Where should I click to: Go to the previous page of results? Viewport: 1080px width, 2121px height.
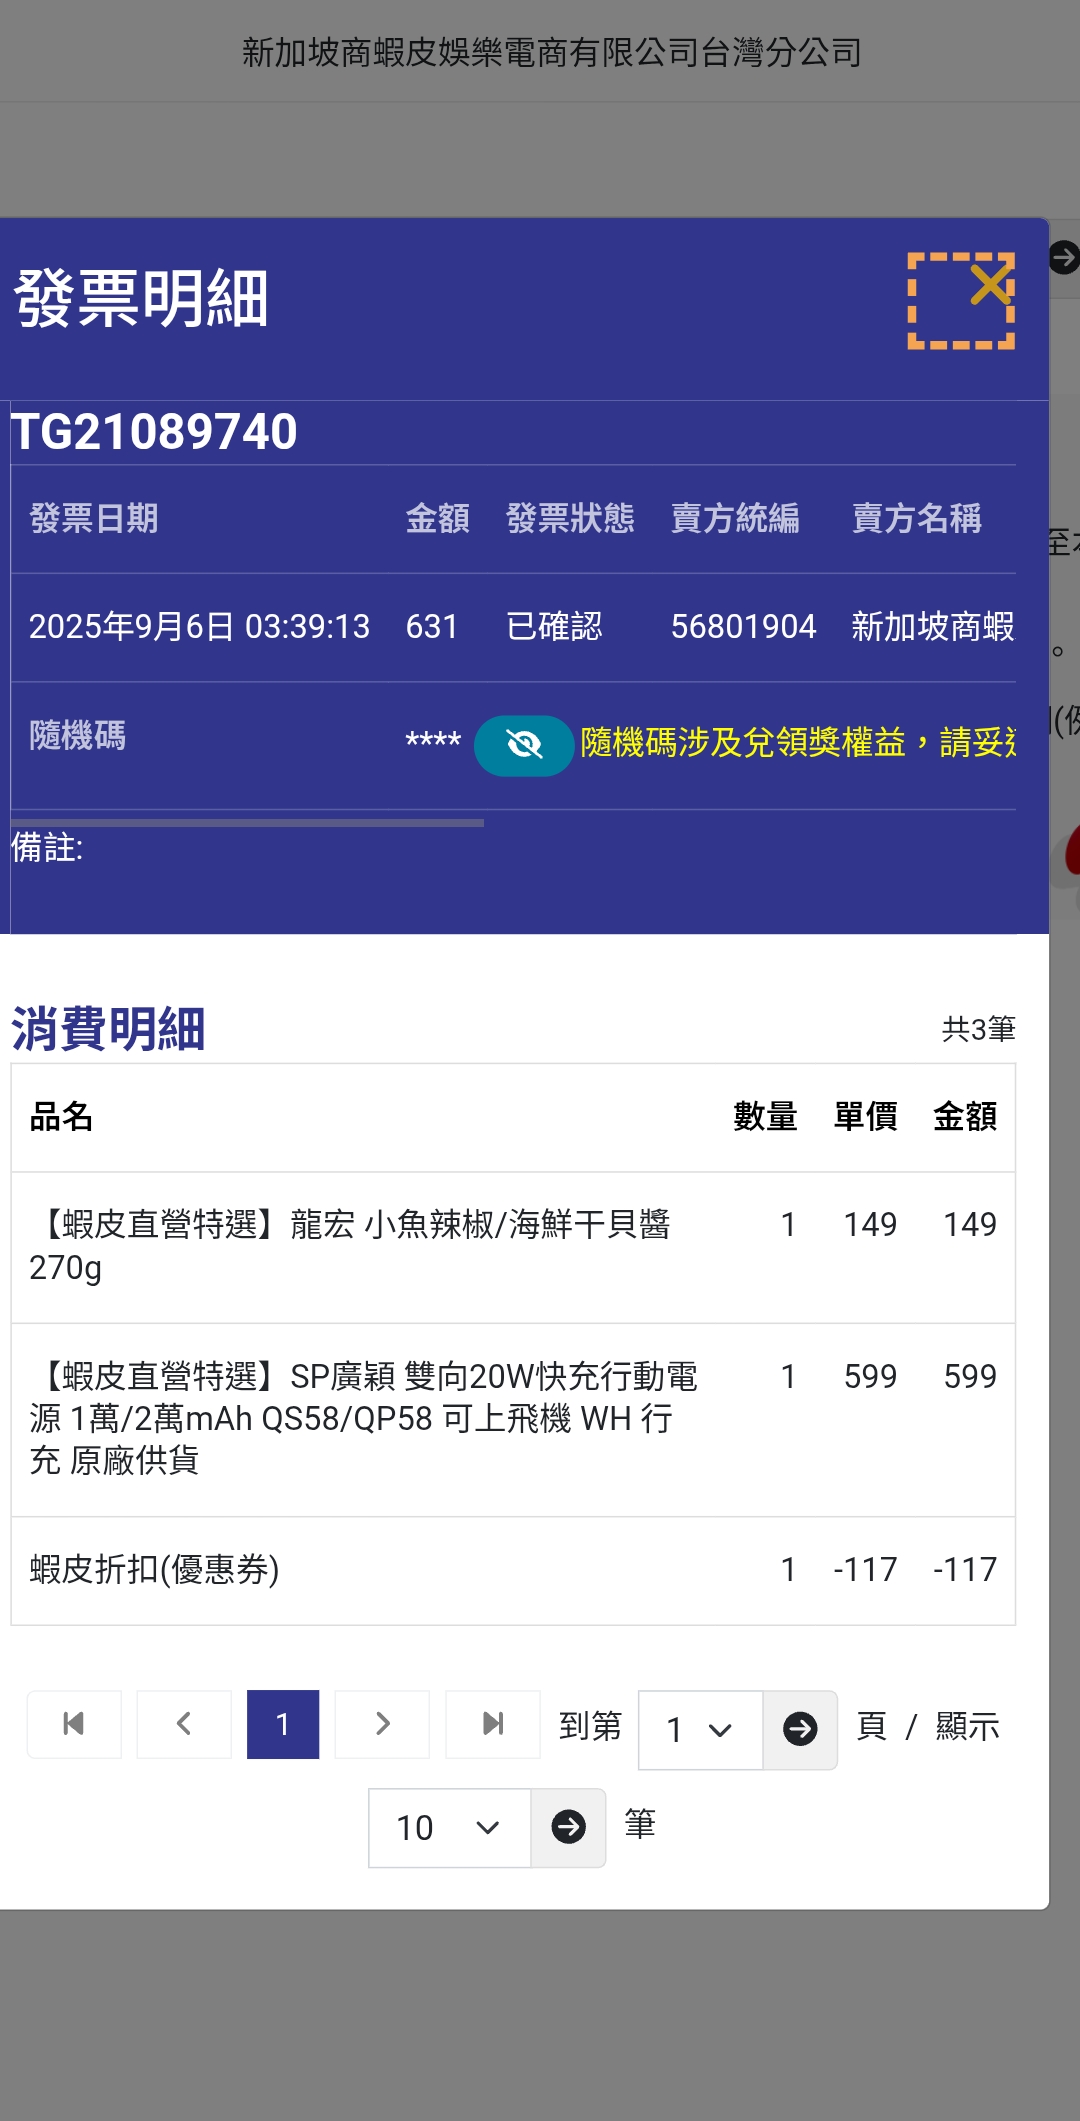[x=184, y=1724]
